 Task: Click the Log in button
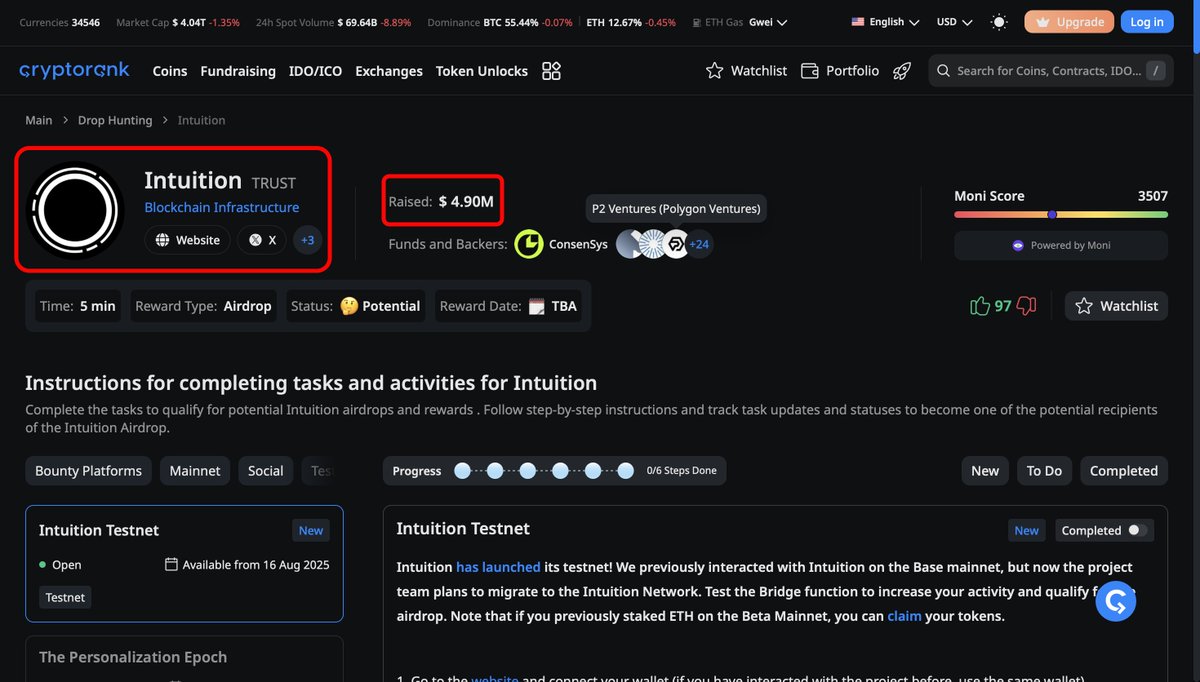1146,22
